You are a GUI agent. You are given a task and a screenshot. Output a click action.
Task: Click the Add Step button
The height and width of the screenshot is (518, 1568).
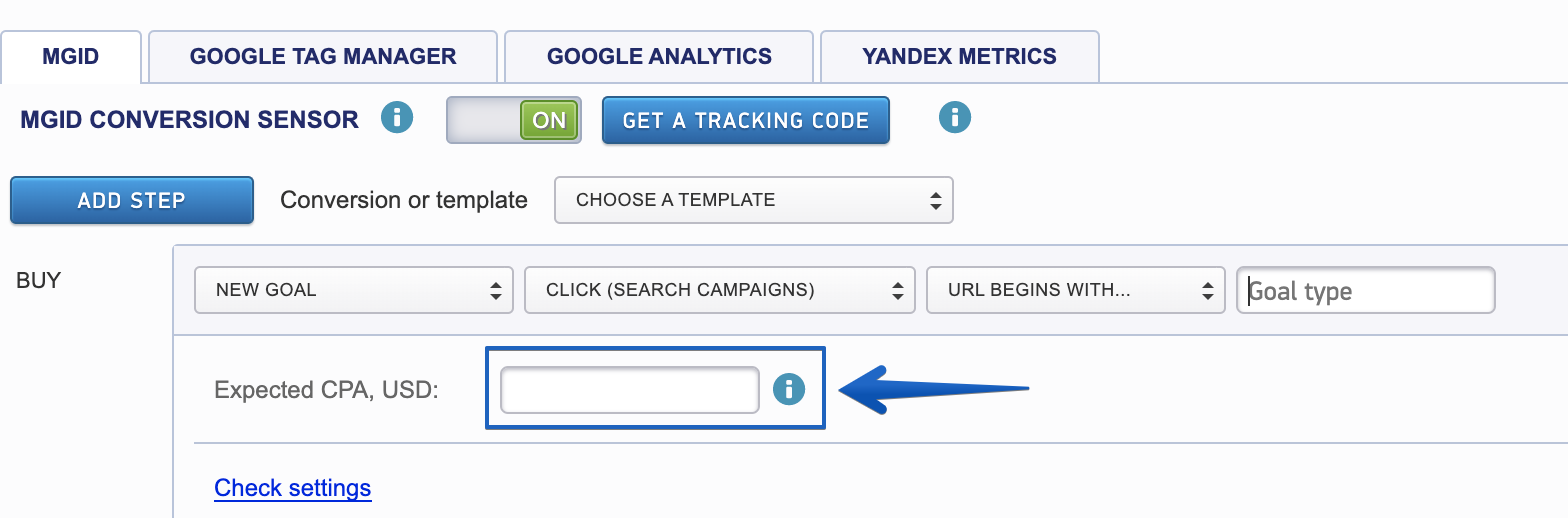click(x=132, y=200)
